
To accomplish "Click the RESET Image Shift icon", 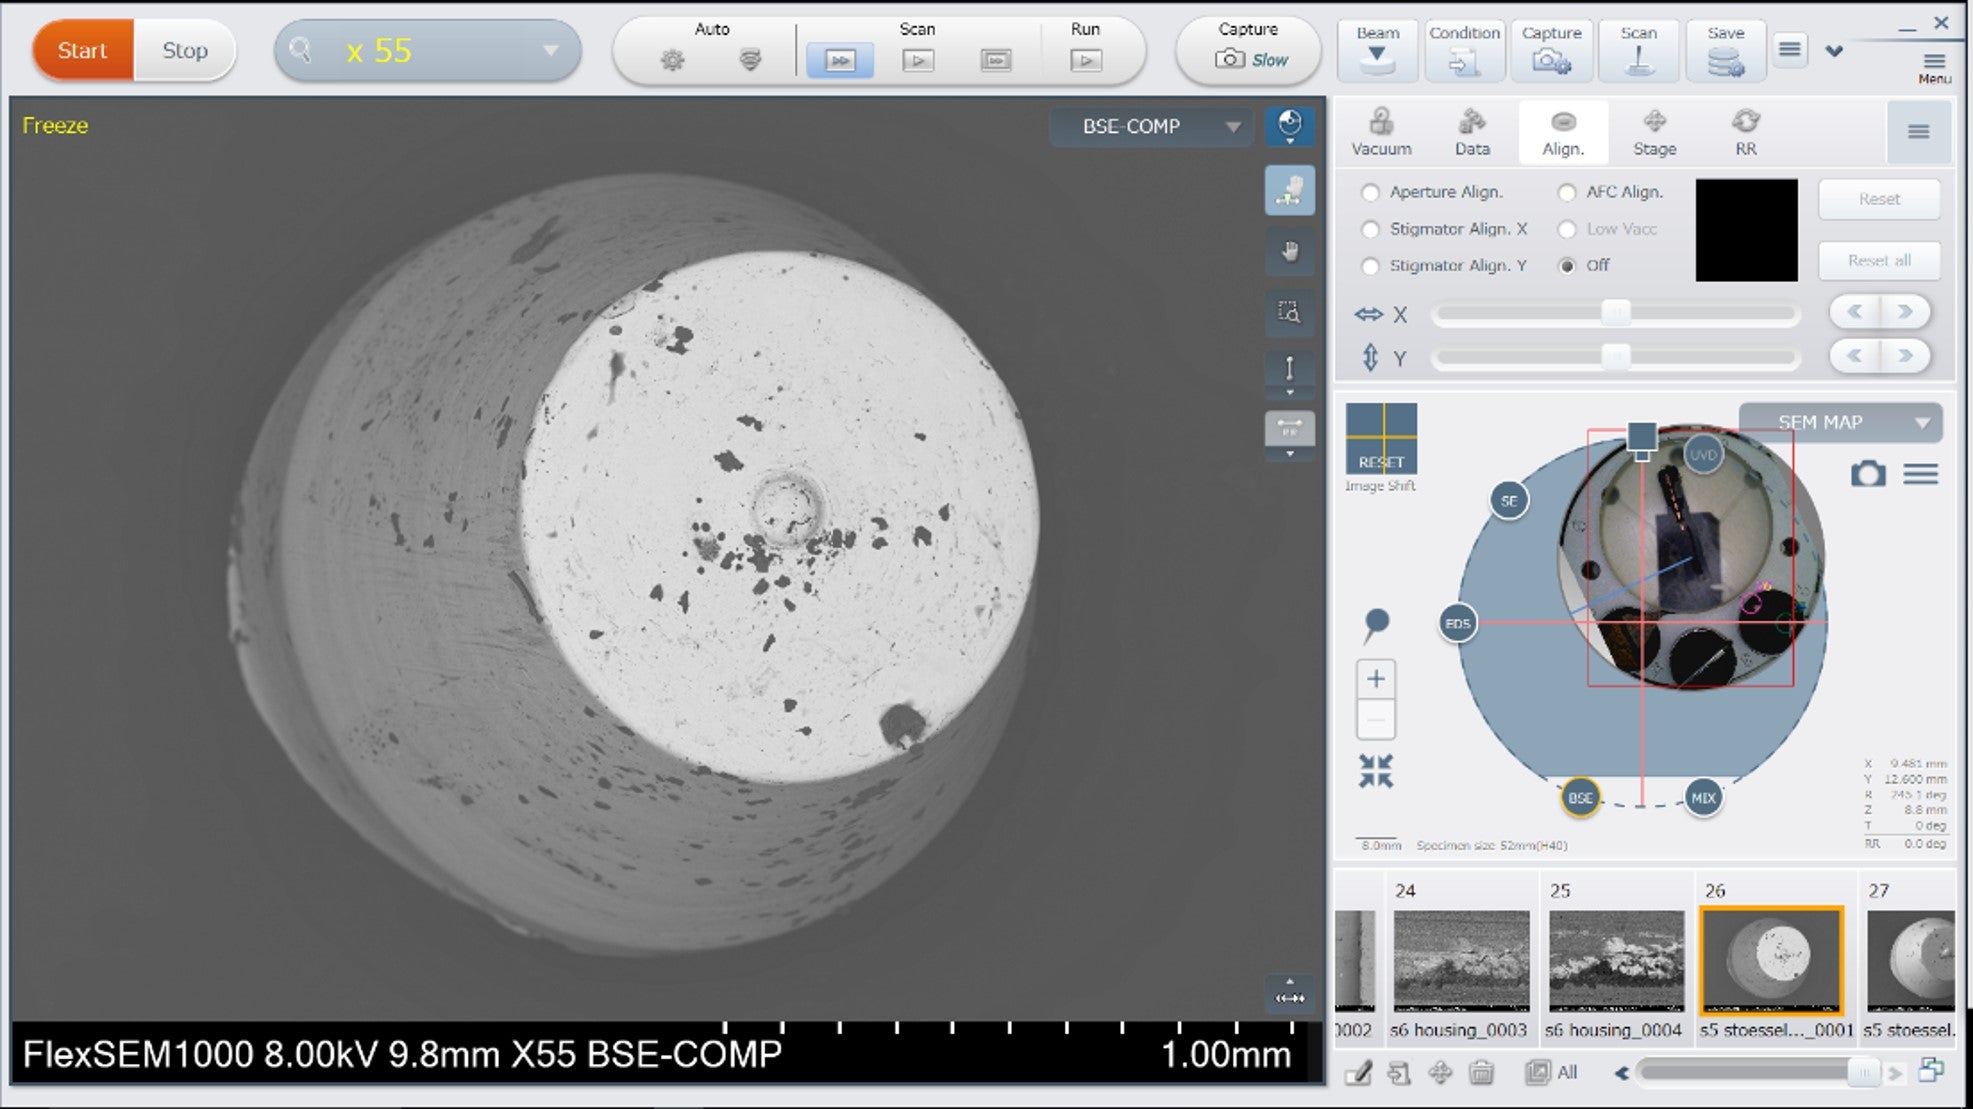I will (x=1381, y=438).
